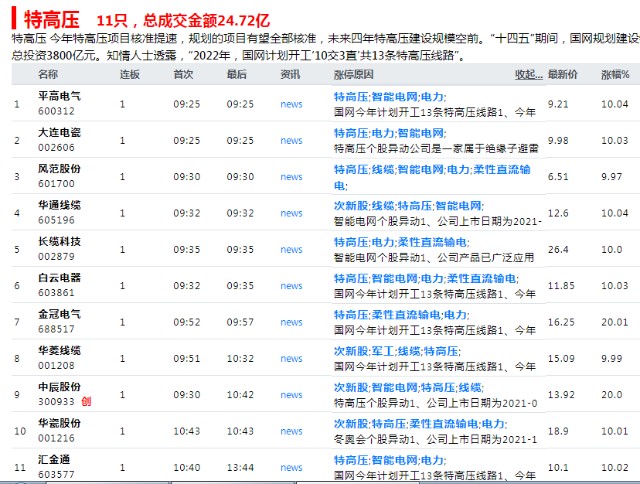
Task: Sort by 连板 column header
Action: coord(130,74)
